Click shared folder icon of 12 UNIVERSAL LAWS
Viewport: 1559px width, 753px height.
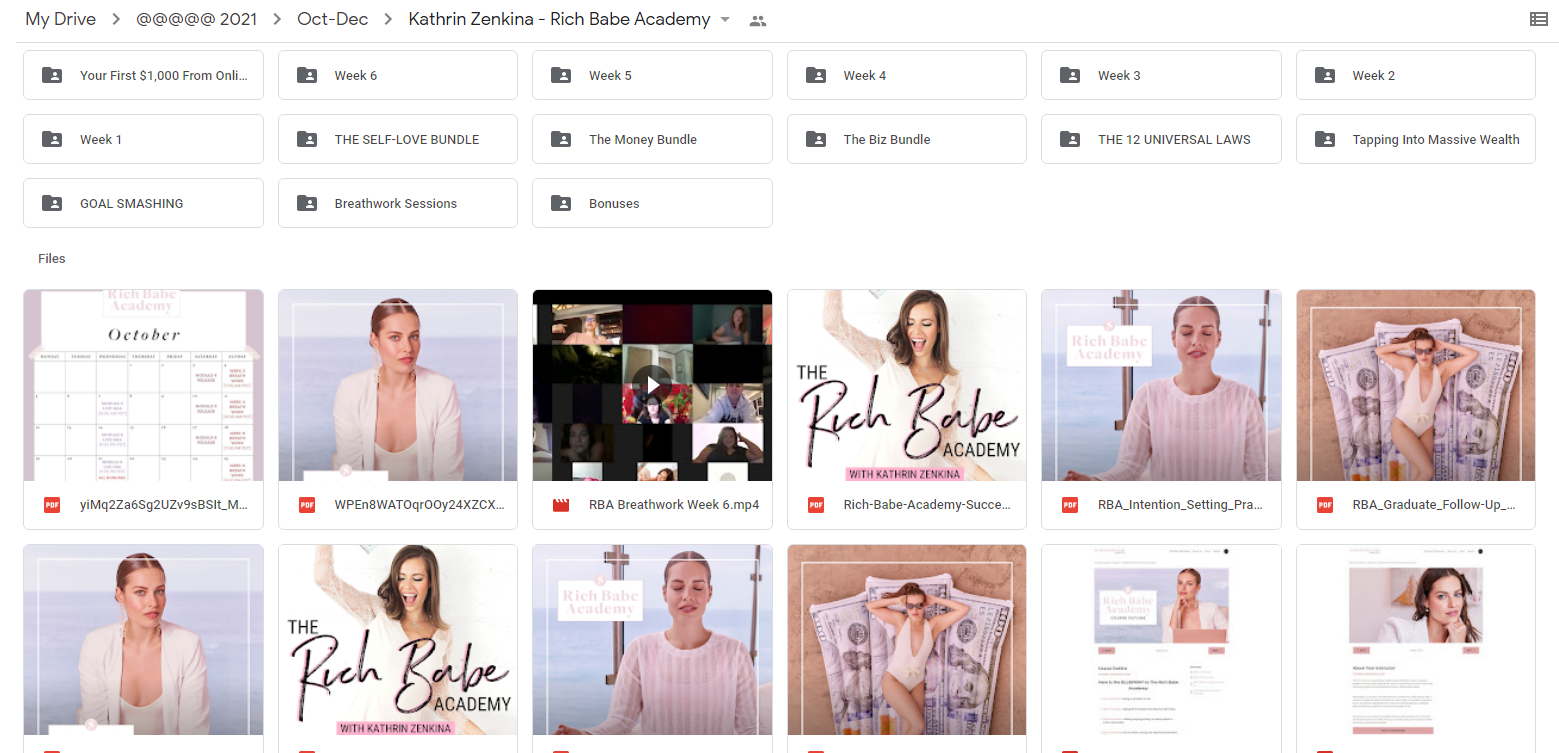tap(1070, 139)
